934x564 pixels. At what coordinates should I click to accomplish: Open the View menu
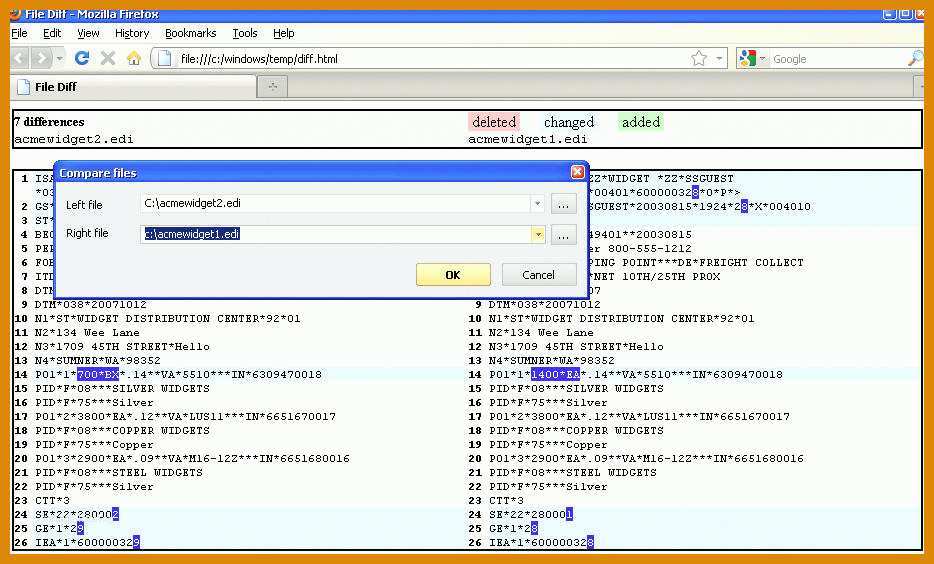point(88,33)
